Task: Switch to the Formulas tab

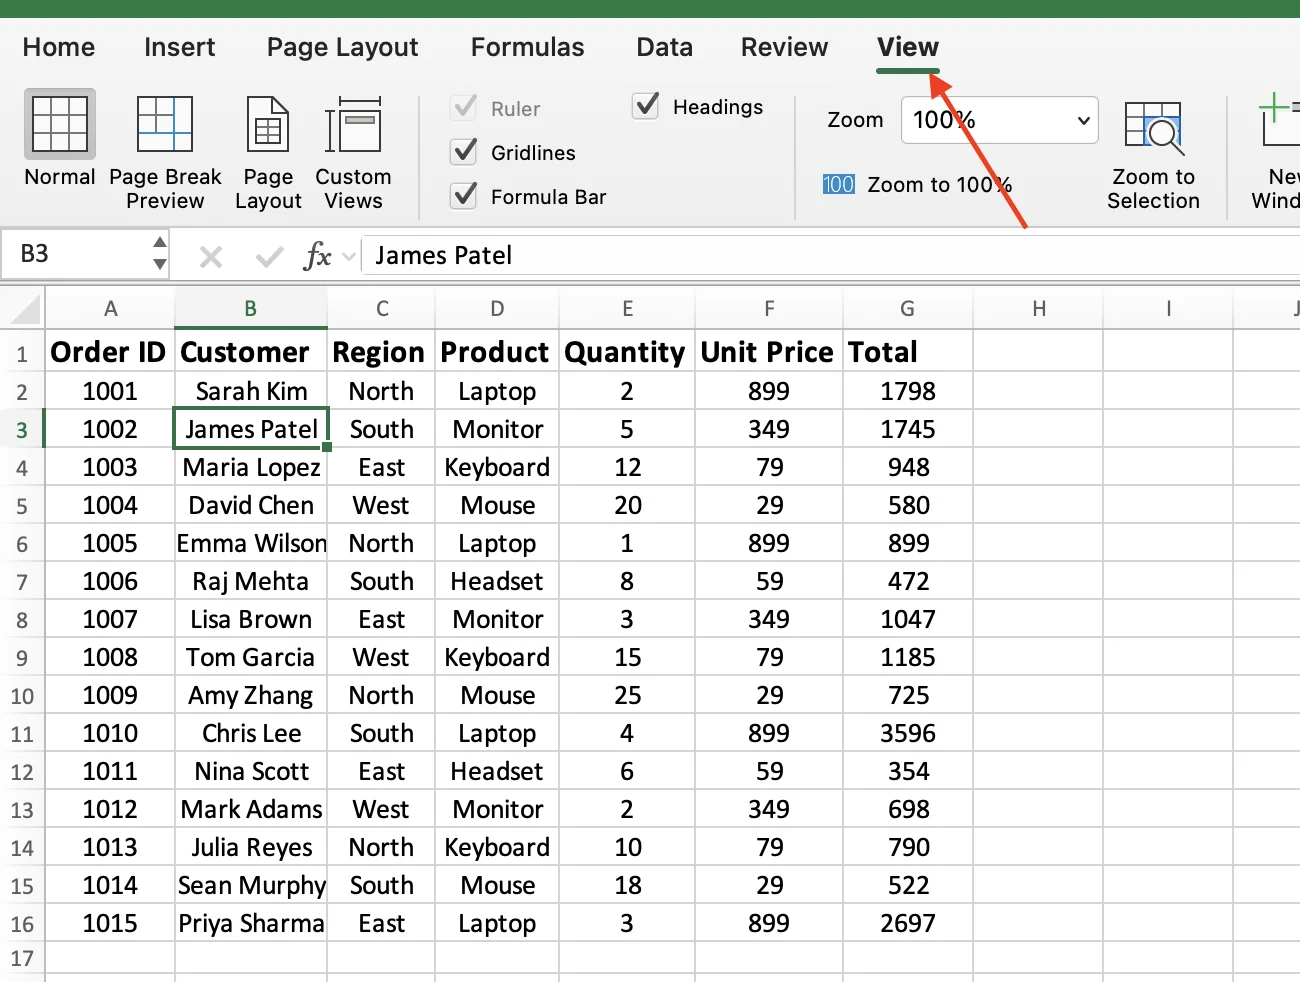Action: [x=527, y=47]
